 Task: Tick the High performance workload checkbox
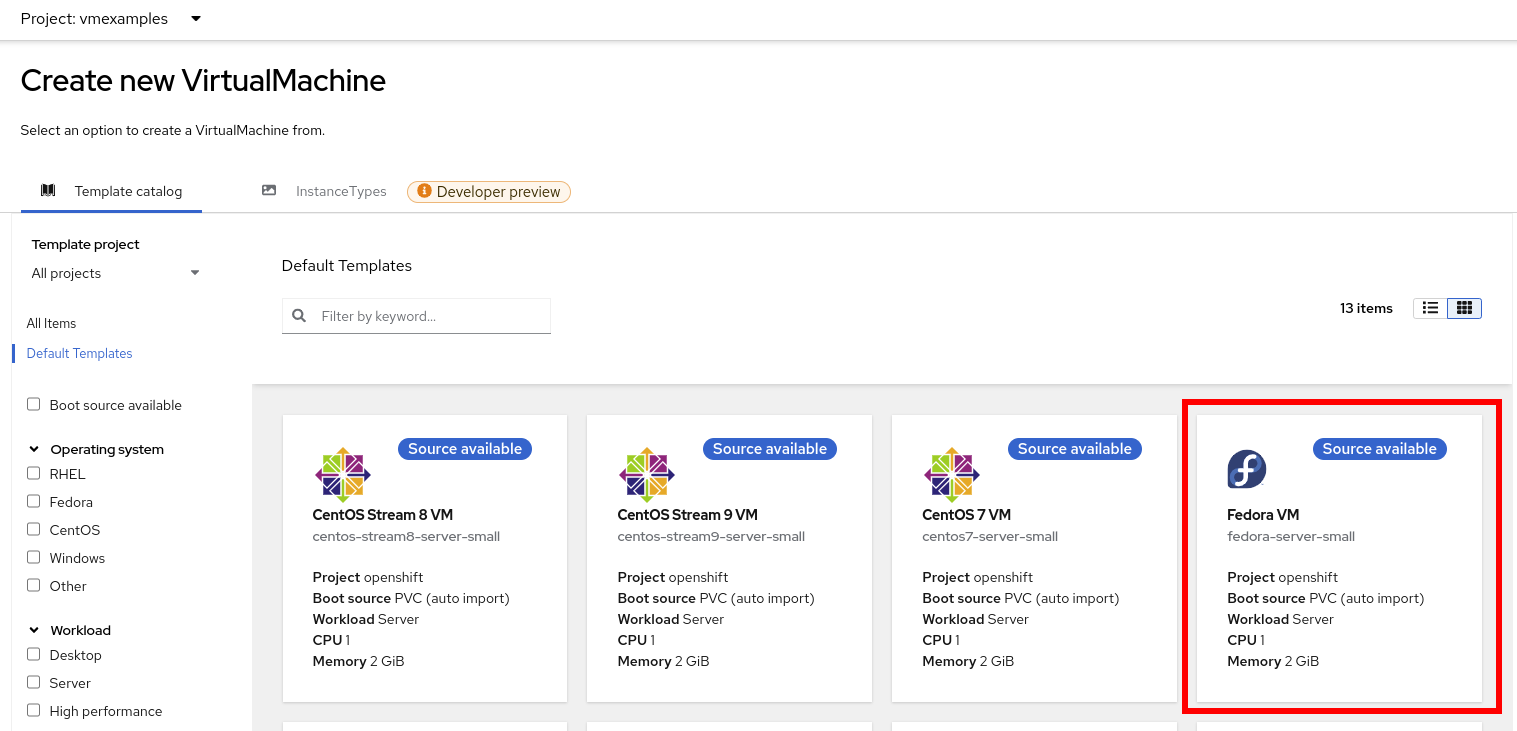pos(34,711)
